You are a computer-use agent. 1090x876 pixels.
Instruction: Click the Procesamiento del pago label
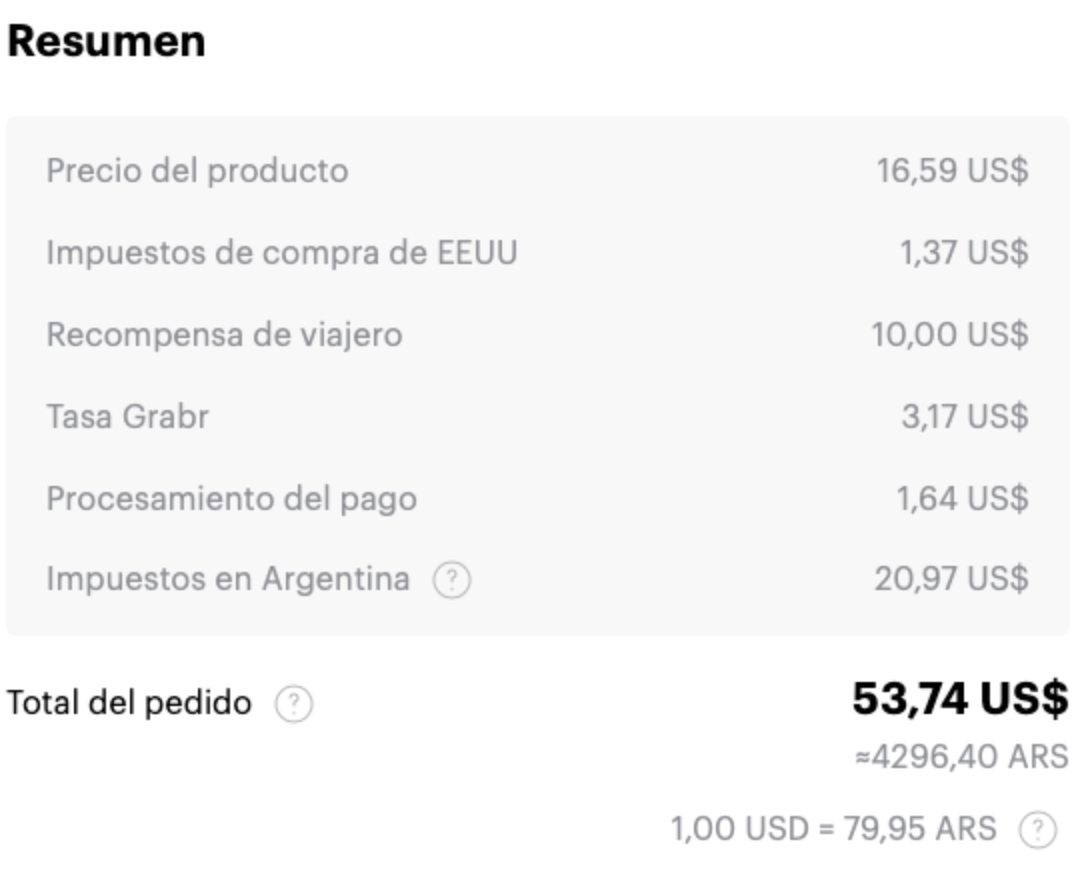click(x=231, y=498)
